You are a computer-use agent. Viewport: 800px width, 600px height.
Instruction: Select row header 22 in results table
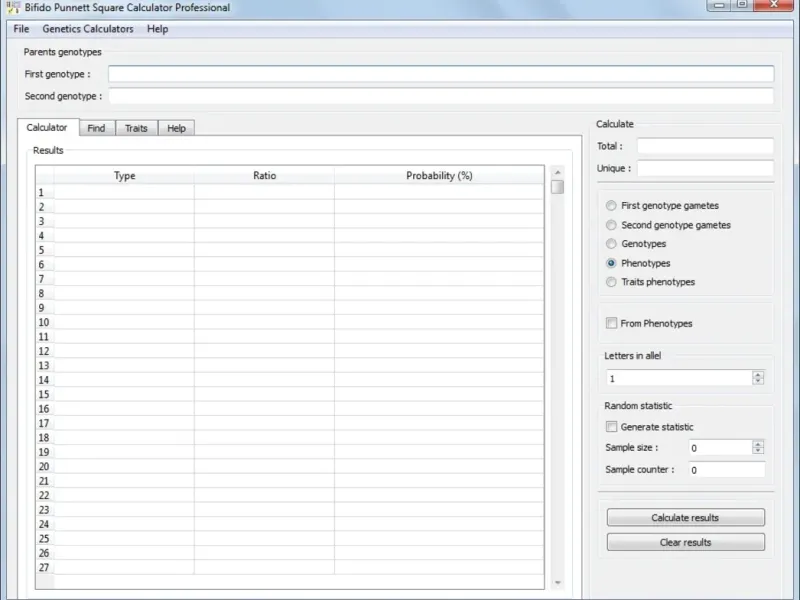click(44, 495)
